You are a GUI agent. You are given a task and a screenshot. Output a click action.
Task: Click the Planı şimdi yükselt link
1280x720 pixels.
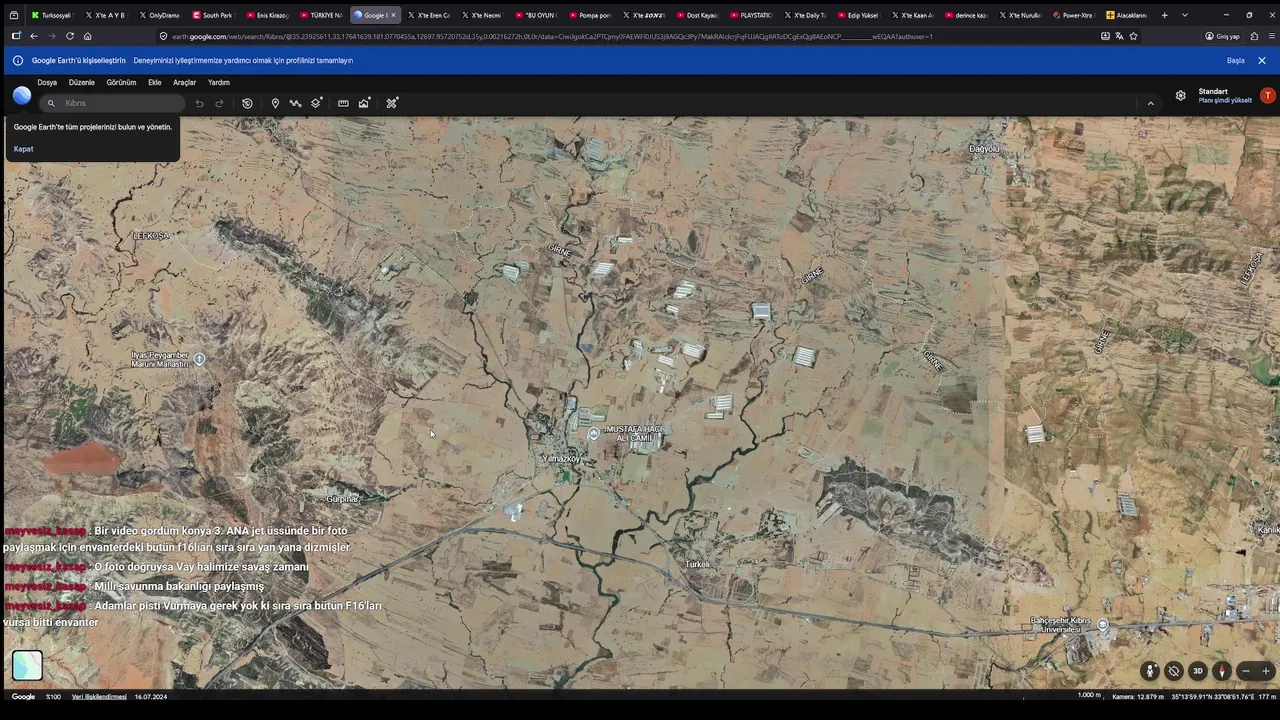click(x=1225, y=100)
